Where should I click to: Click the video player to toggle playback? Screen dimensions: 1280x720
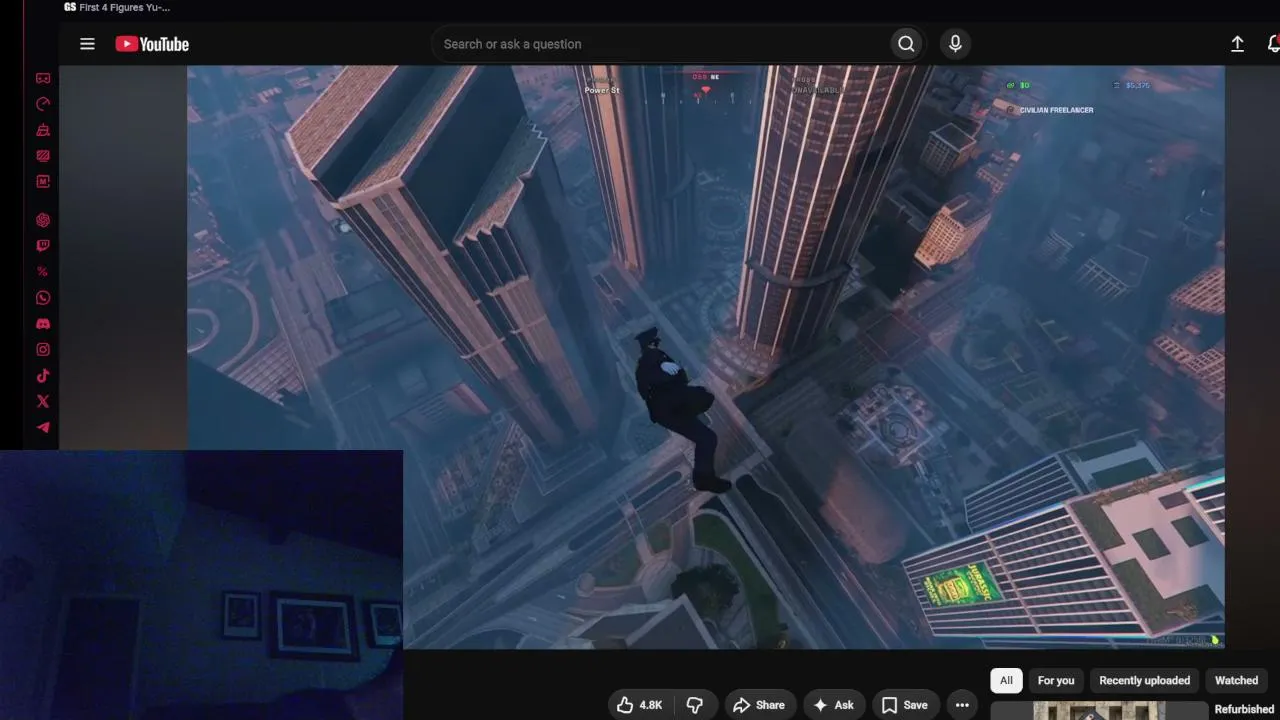click(706, 357)
